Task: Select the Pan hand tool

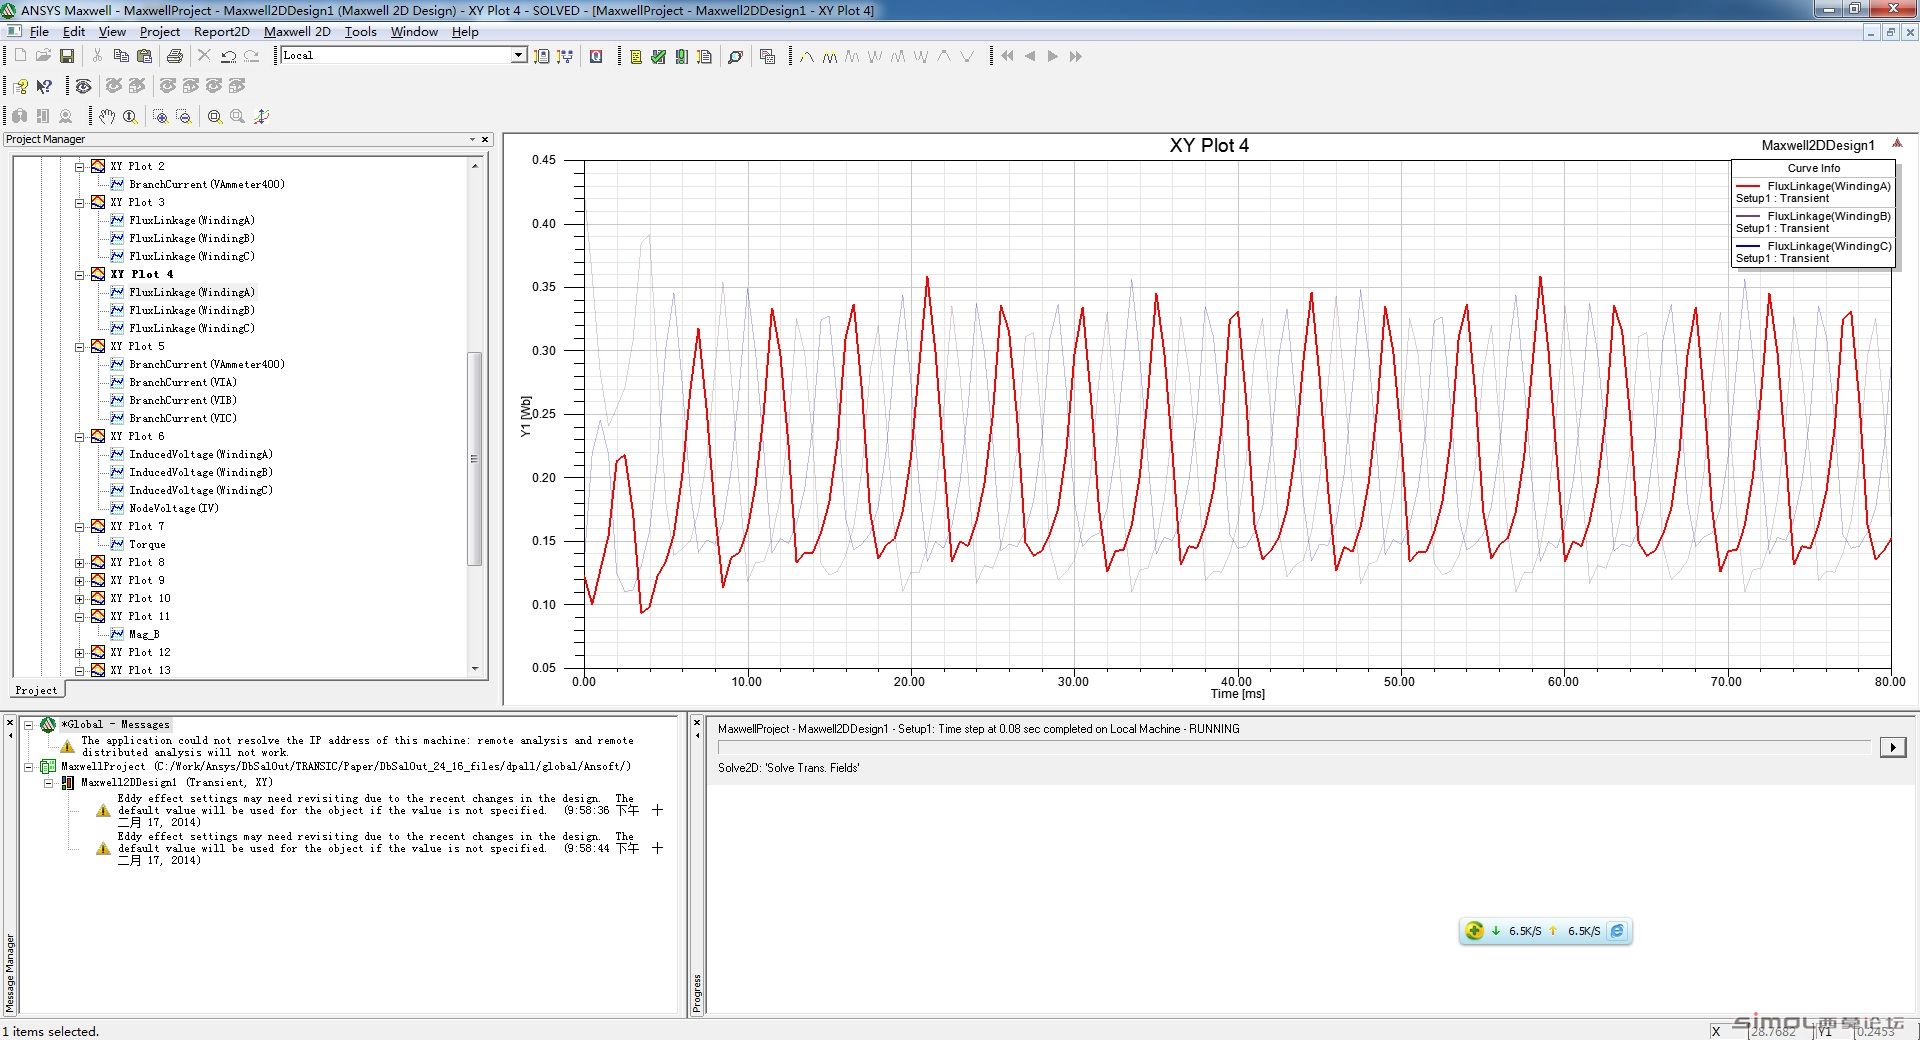Action: (107, 116)
